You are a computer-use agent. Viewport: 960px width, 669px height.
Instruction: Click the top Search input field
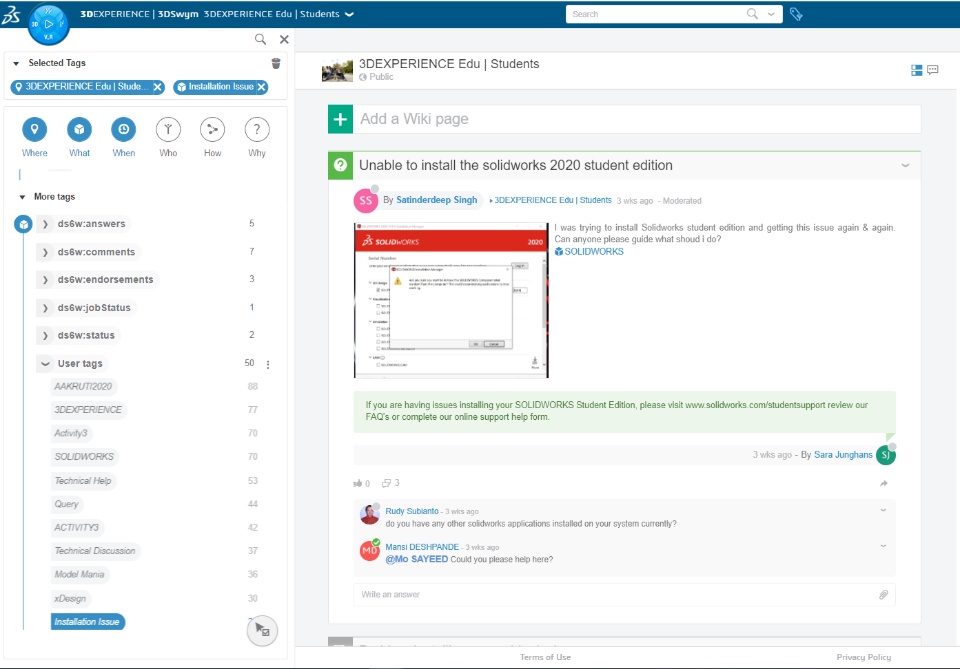pyautogui.click(x=655, y=14)
